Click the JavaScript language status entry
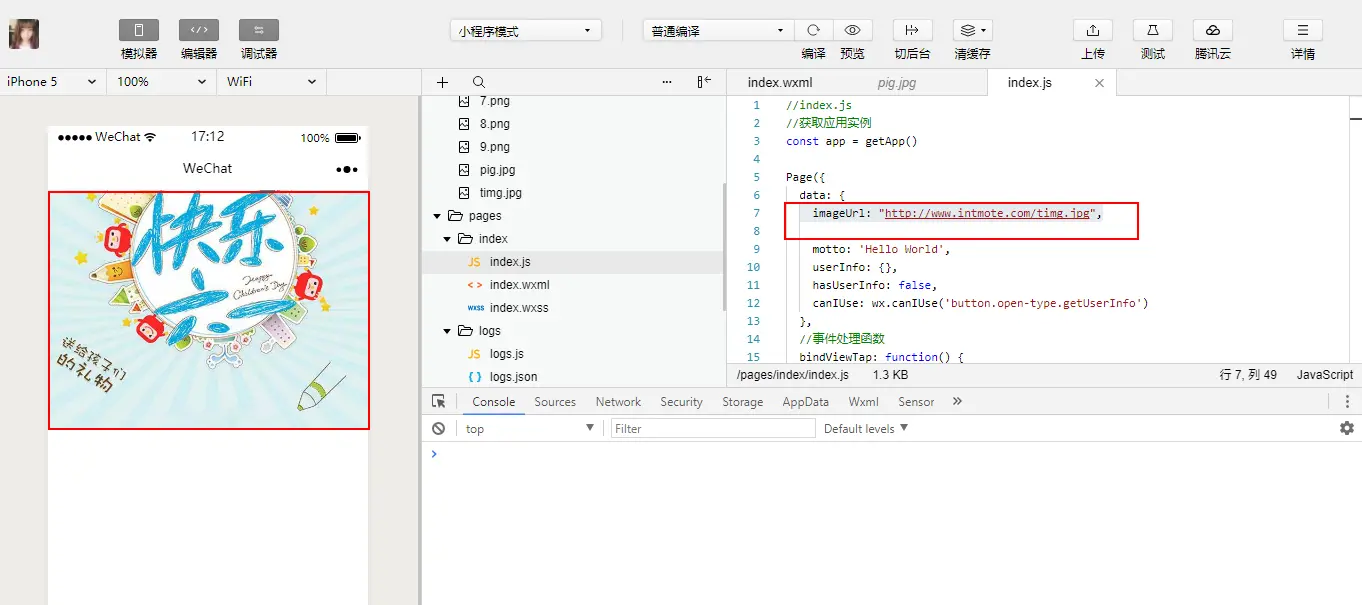1362x605 pixels. coord(1325,375)
